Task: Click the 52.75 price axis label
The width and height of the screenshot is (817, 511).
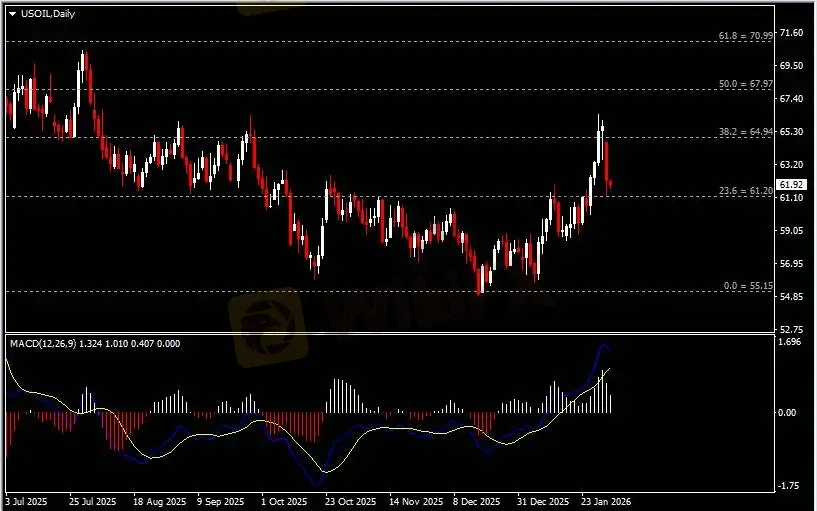Action: coord(791,329)
